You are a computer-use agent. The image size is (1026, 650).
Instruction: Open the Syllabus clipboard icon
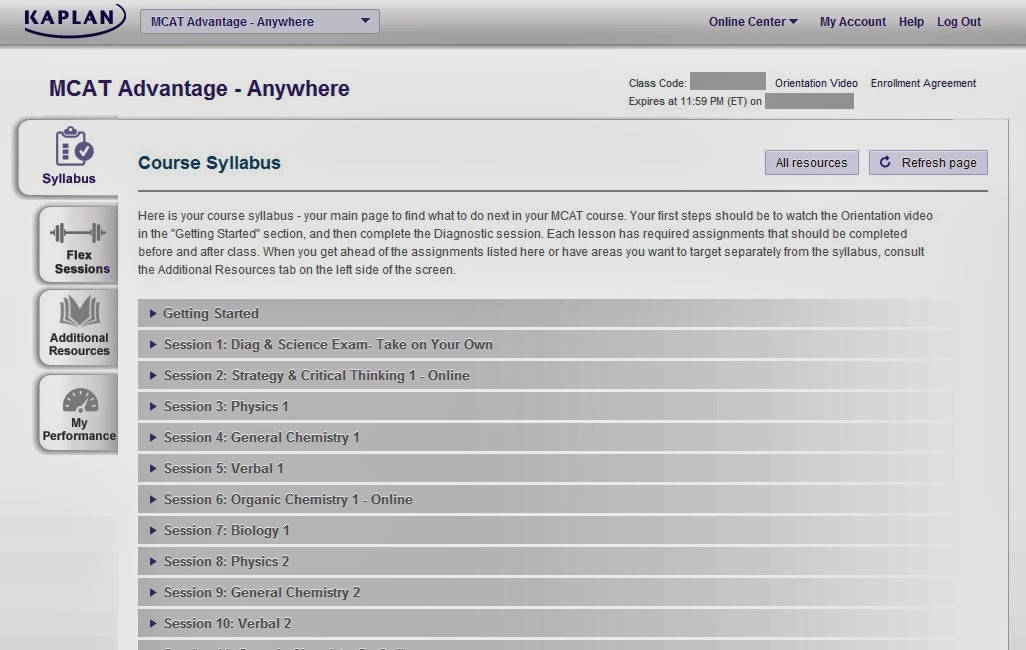tap(74, 146)
